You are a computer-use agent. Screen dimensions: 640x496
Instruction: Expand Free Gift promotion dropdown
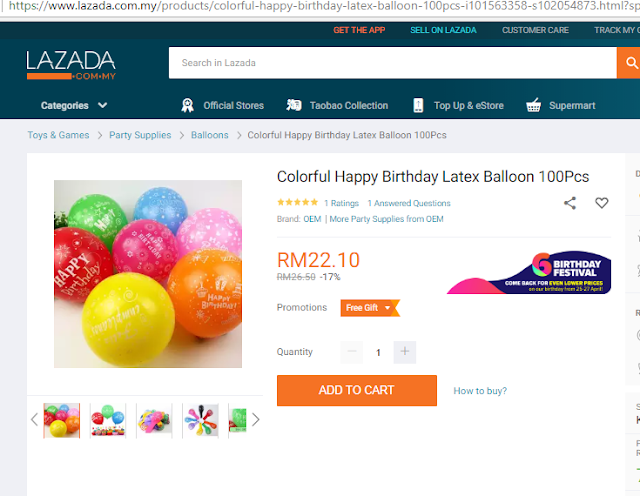pyautogui.click(x=370, y=308)
